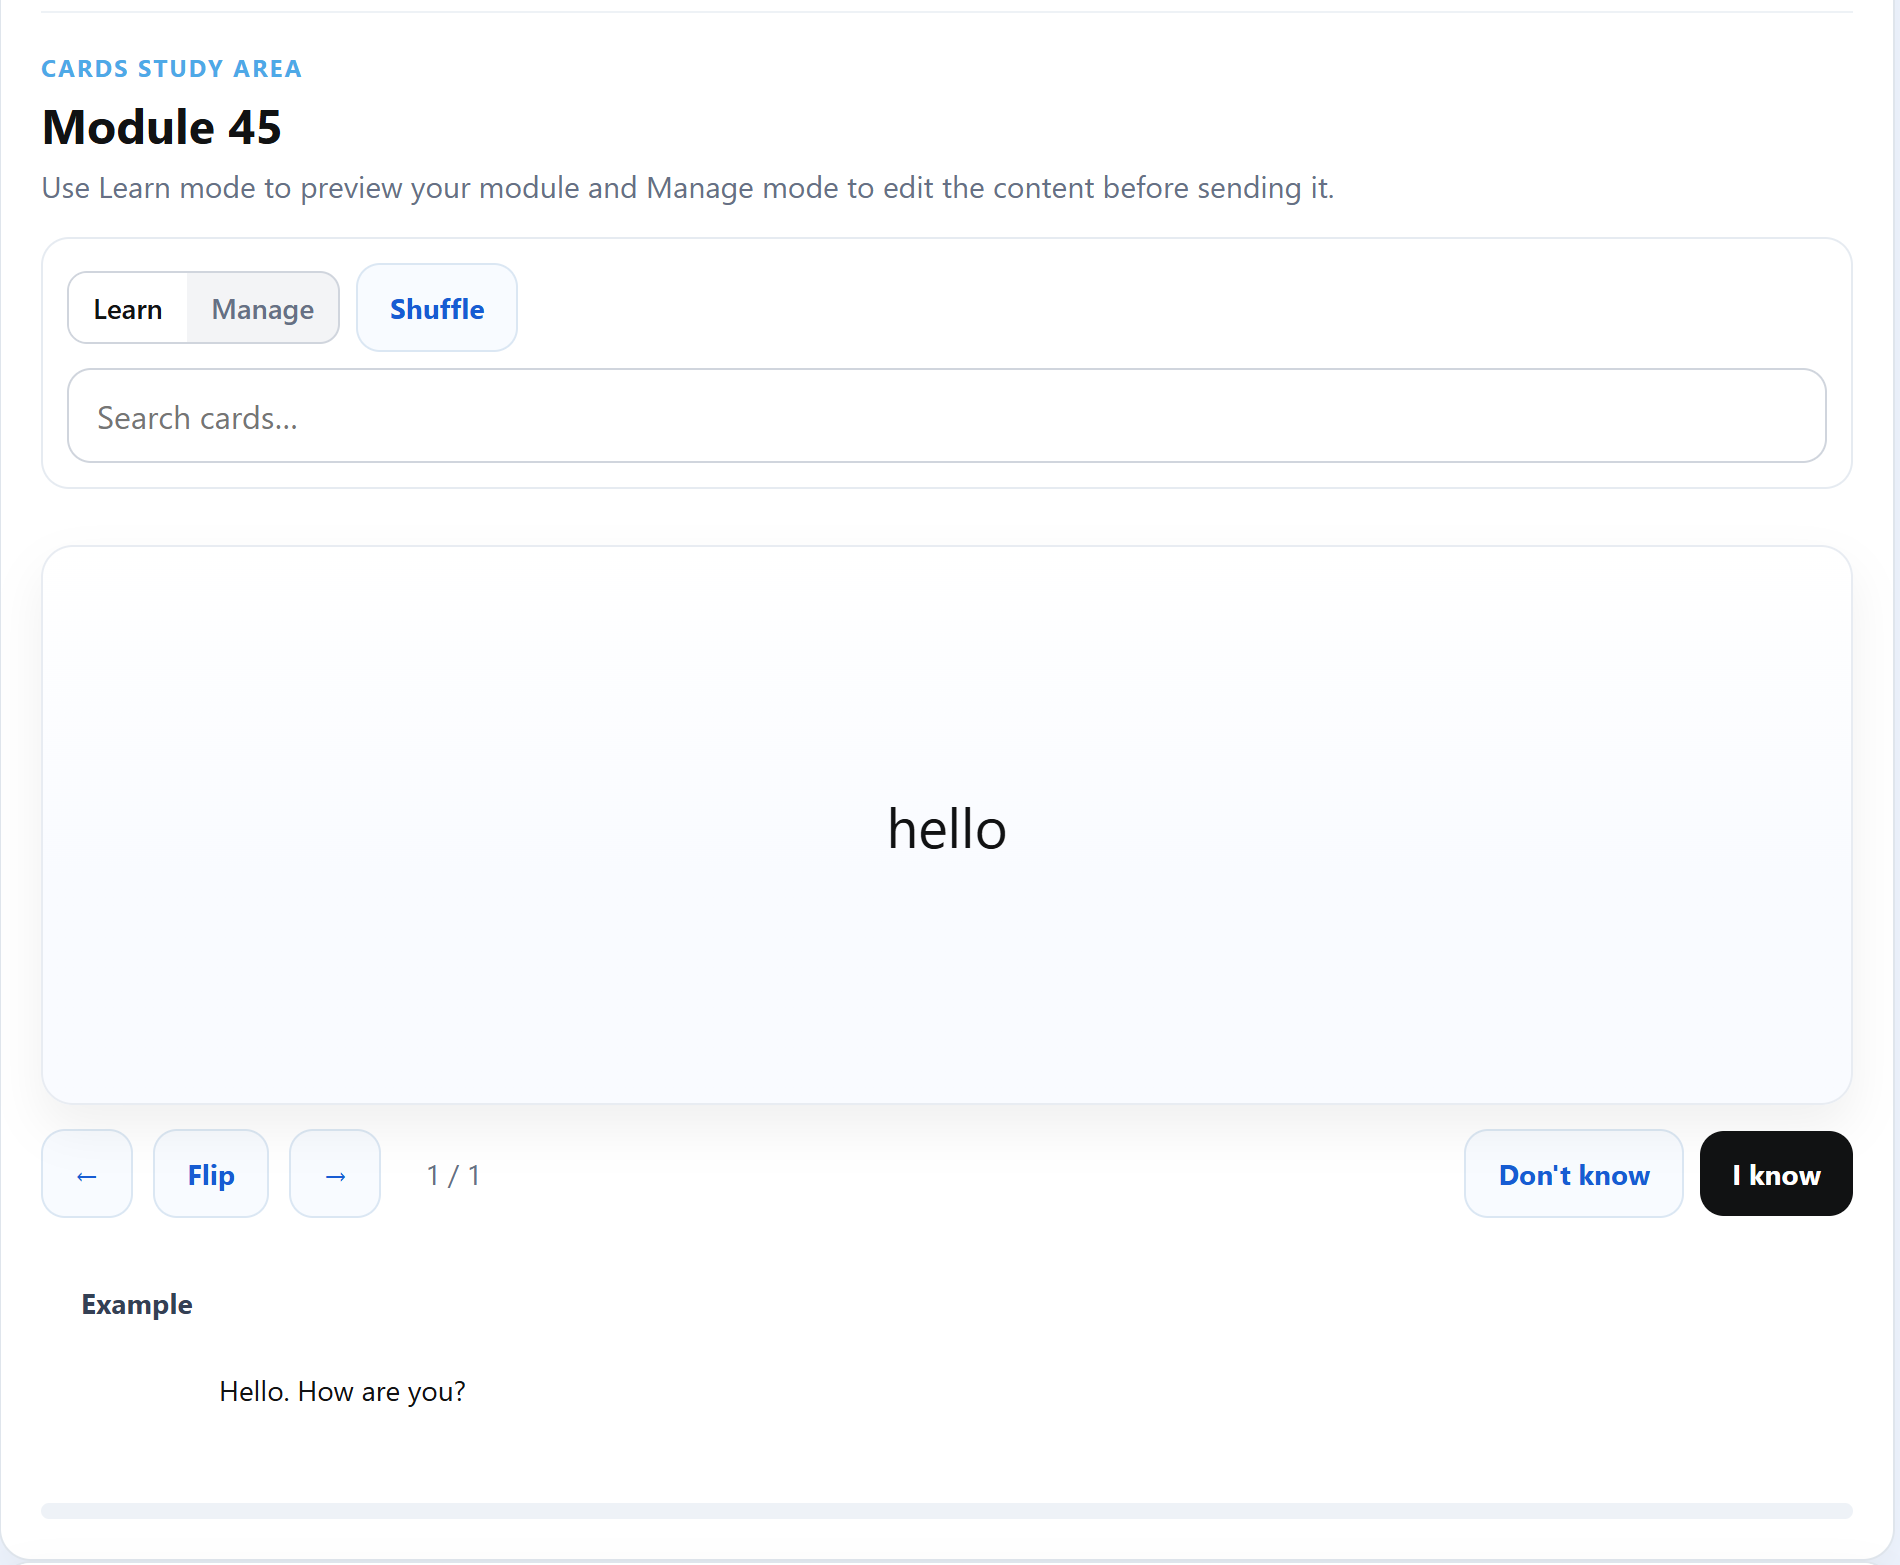Go to next card with right arrow
Viewport: 1900px width, 1565px height.
335,1174
